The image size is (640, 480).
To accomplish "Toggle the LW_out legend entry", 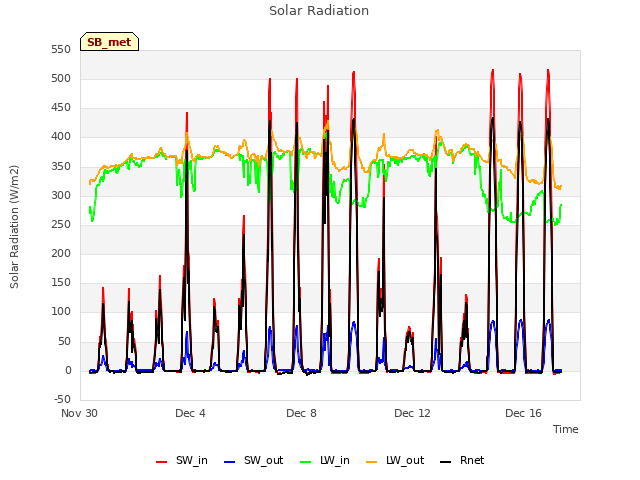I will pos(395,460).
